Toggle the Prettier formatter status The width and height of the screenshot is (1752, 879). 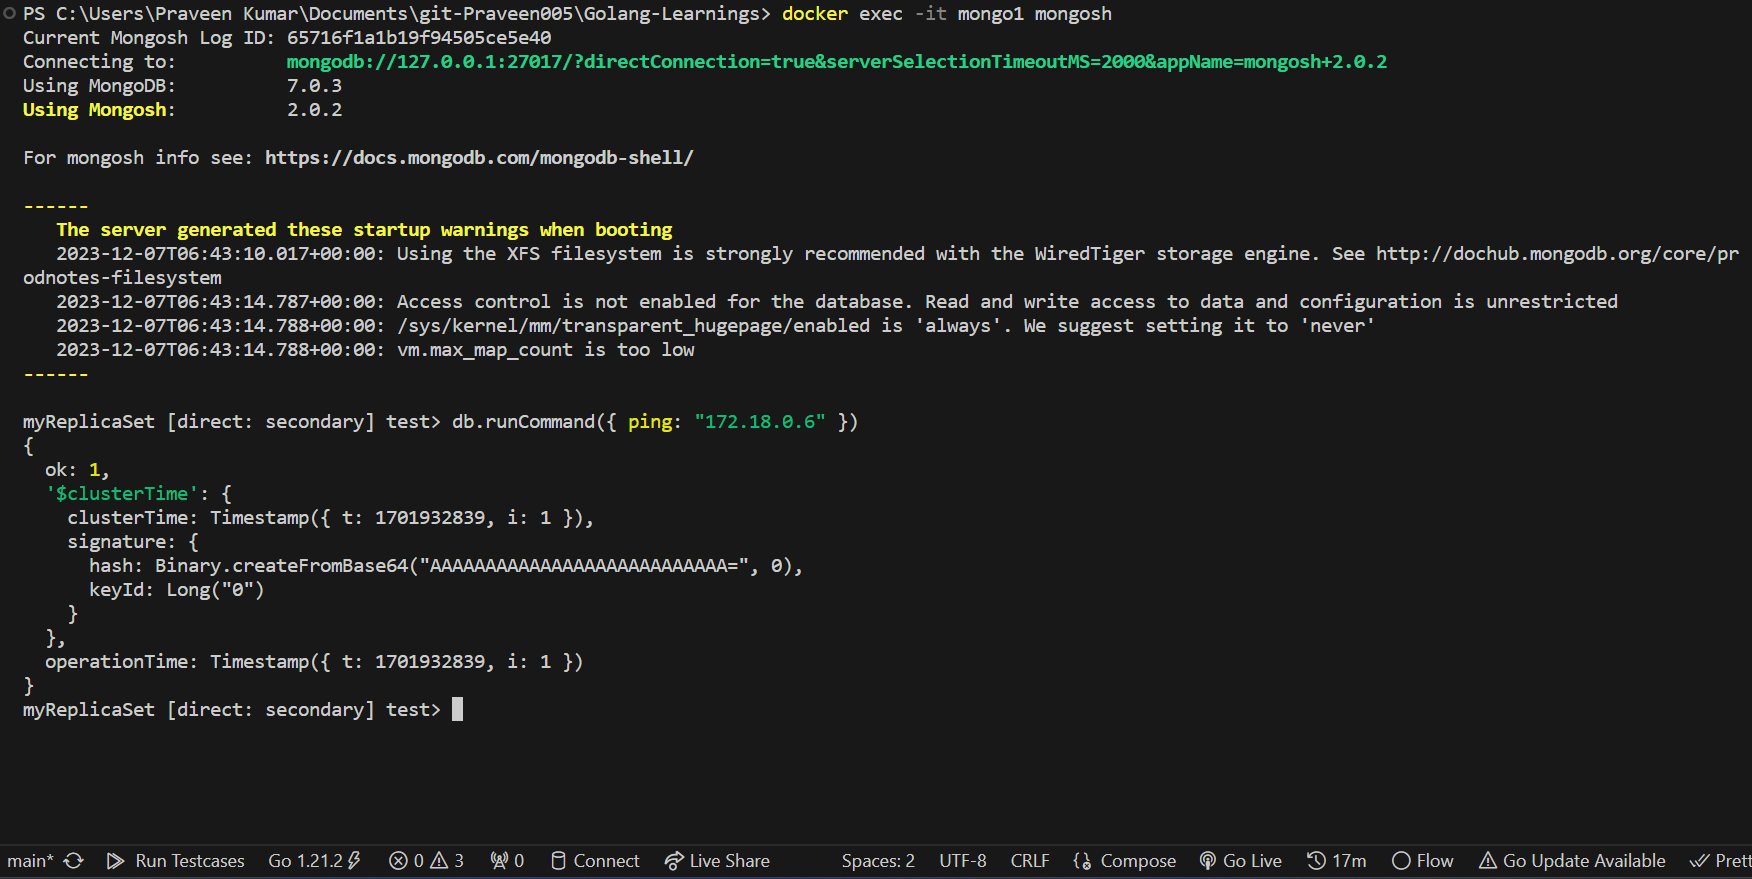point(1721,861)
